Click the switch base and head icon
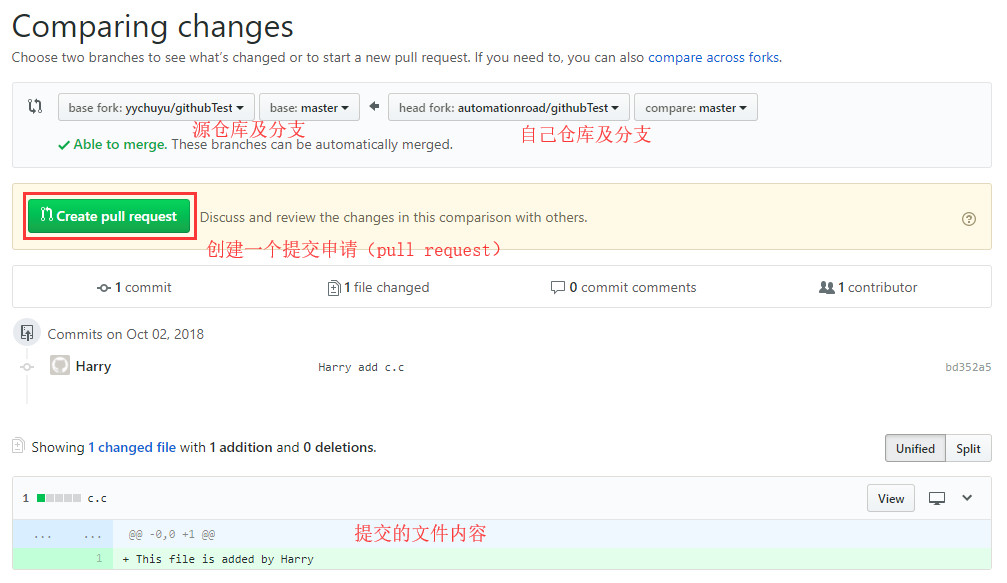Screen dimensions: 1007x583 35,107
